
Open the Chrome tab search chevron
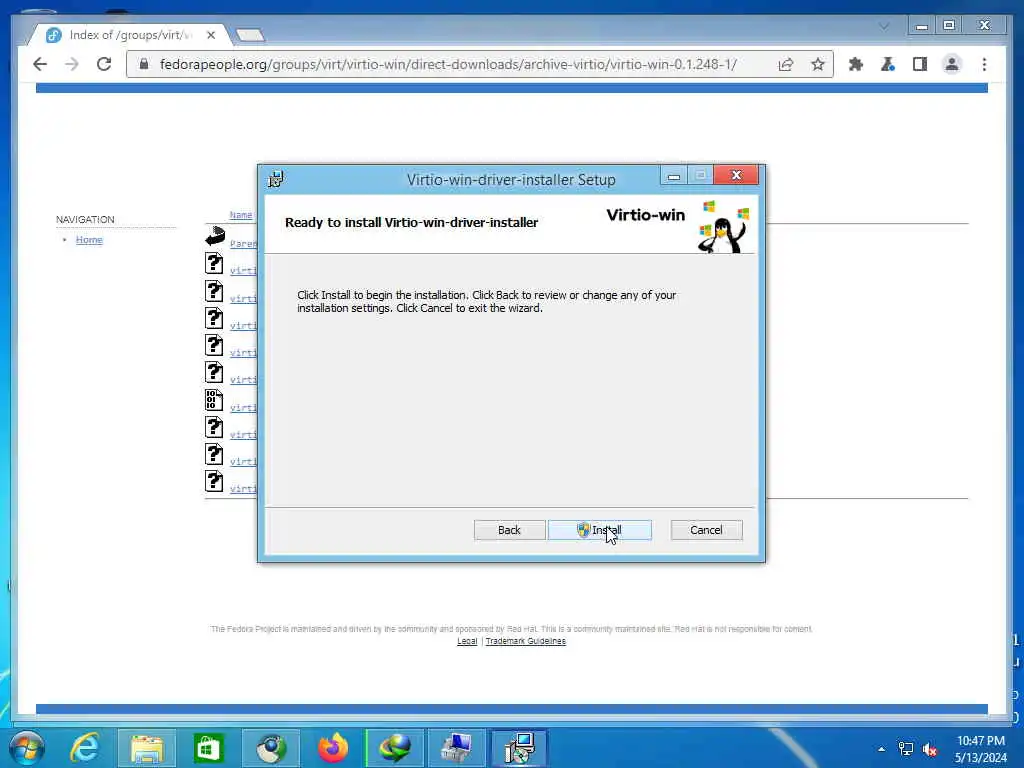pyautogui.click(x=884, y=26)
